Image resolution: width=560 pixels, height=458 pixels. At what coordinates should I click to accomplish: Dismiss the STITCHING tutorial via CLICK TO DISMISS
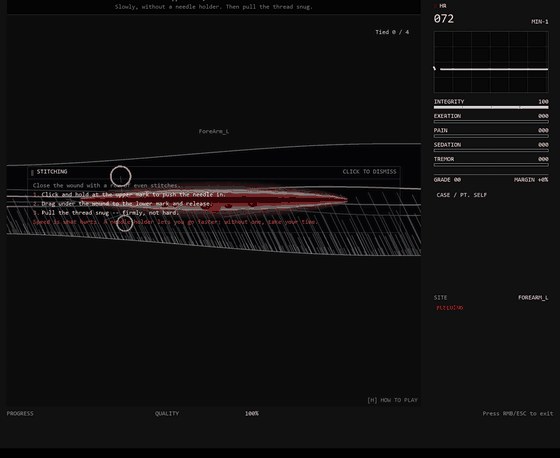click(x=369, y=172)
